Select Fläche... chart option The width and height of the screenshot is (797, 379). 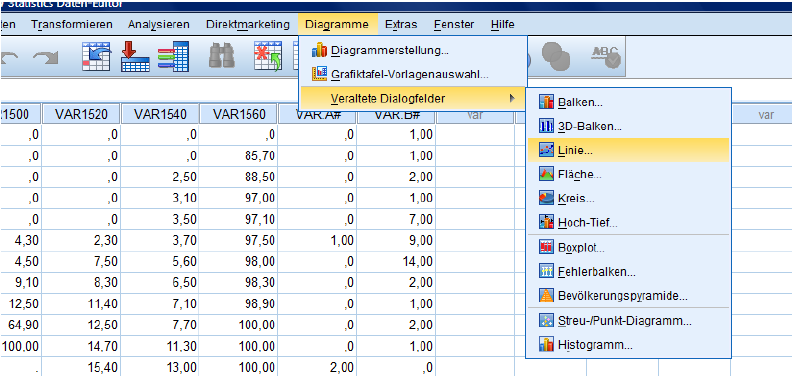628,174
